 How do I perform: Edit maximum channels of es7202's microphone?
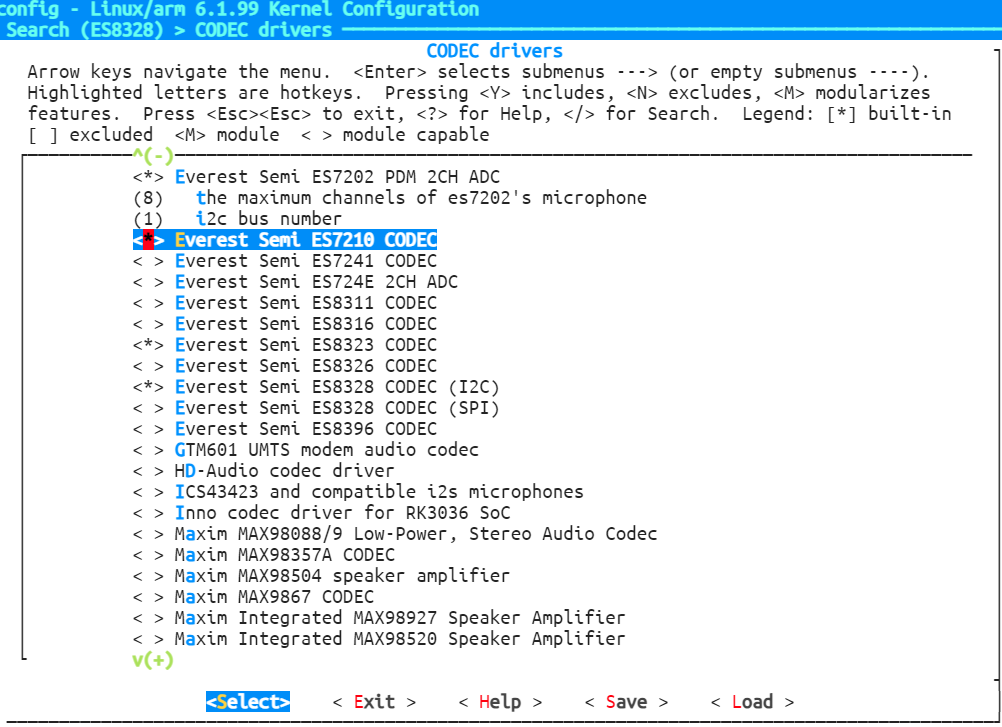(420, 198)
